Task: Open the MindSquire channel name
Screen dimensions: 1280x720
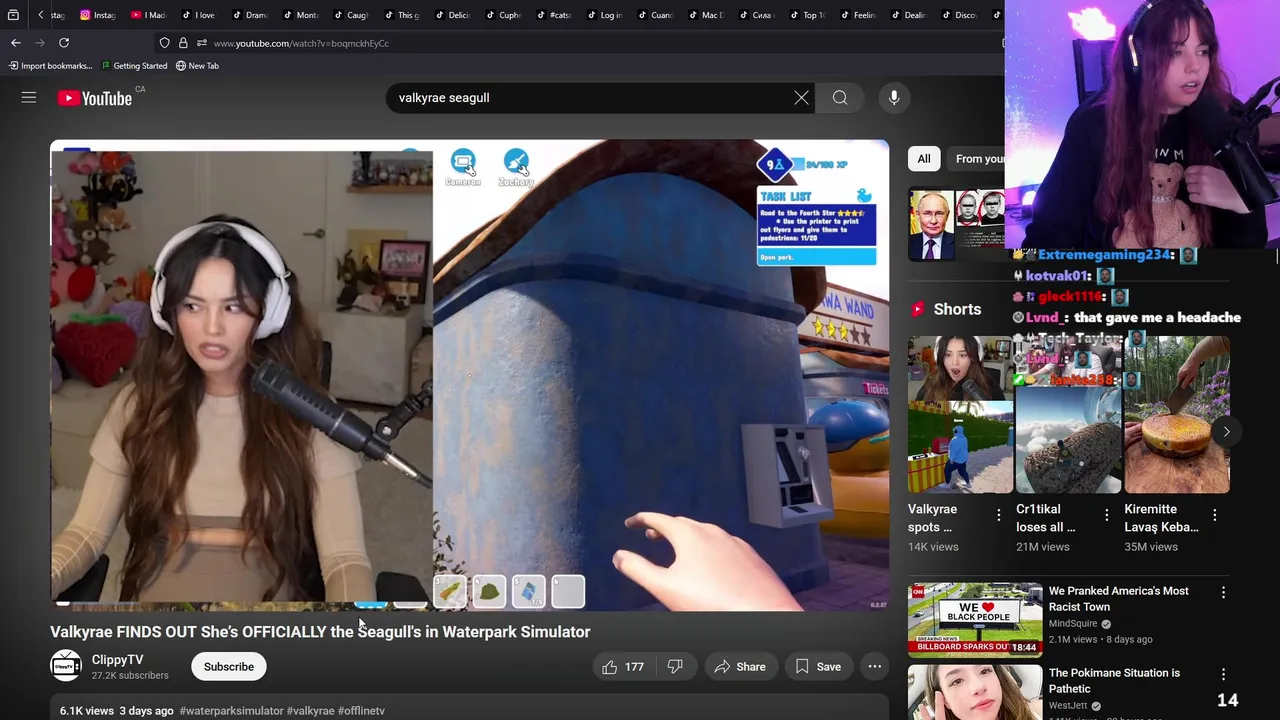Action: 1072,623
